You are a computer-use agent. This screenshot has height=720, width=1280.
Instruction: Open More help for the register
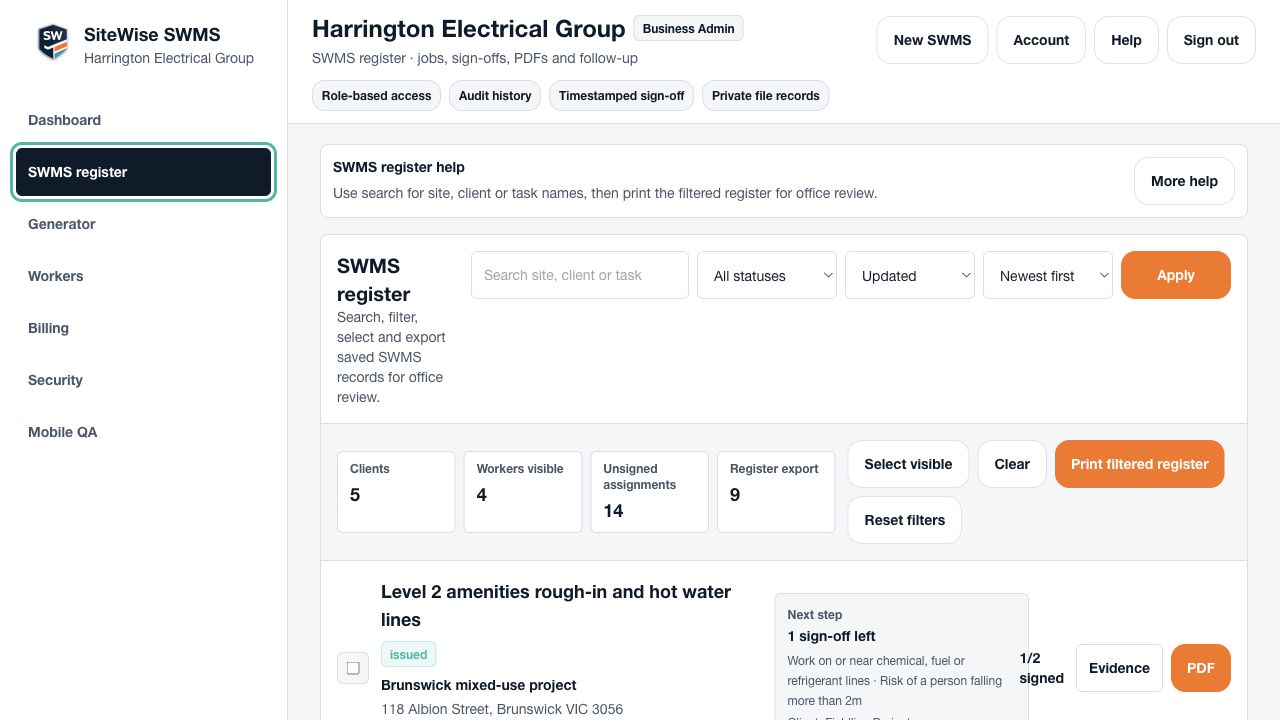tap(1184, 181)
